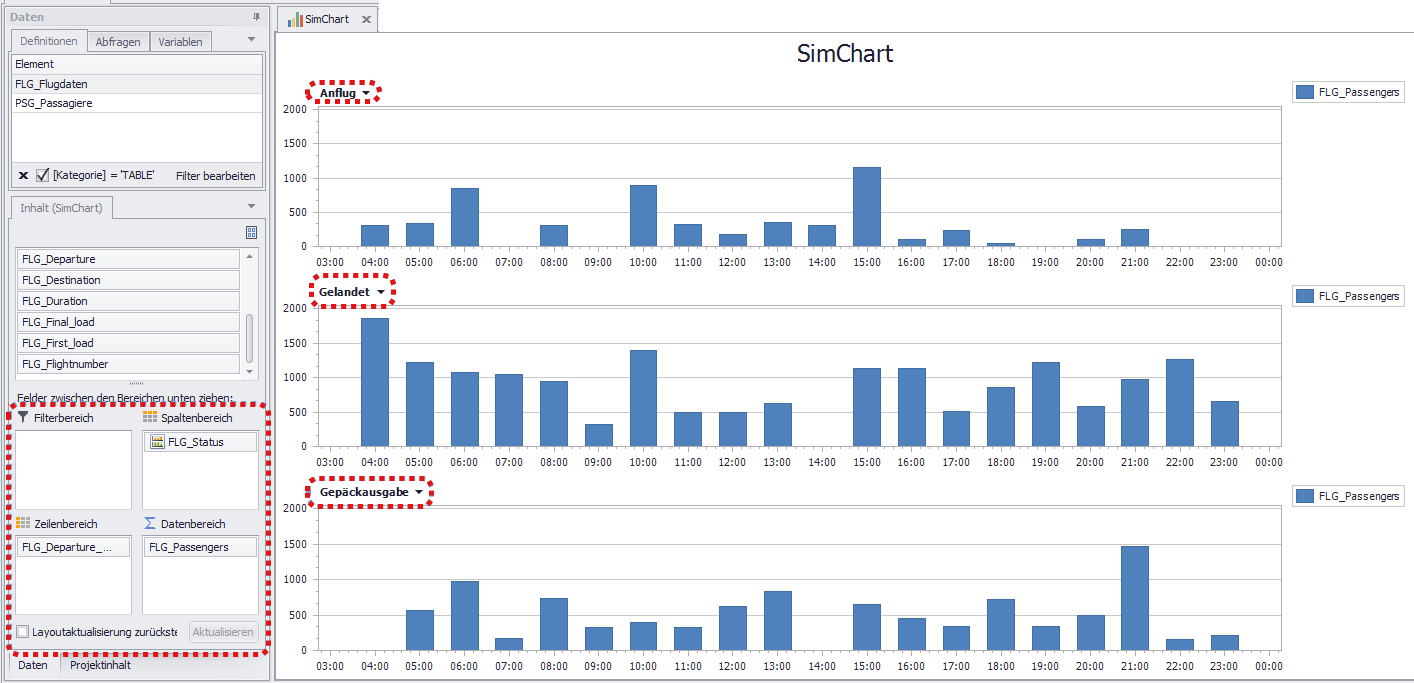Image resolution: width=1414 pixels, height=683 pixels.
Task: Switch to the Projektinhalt bottom tab
Action: pos(100,665)
